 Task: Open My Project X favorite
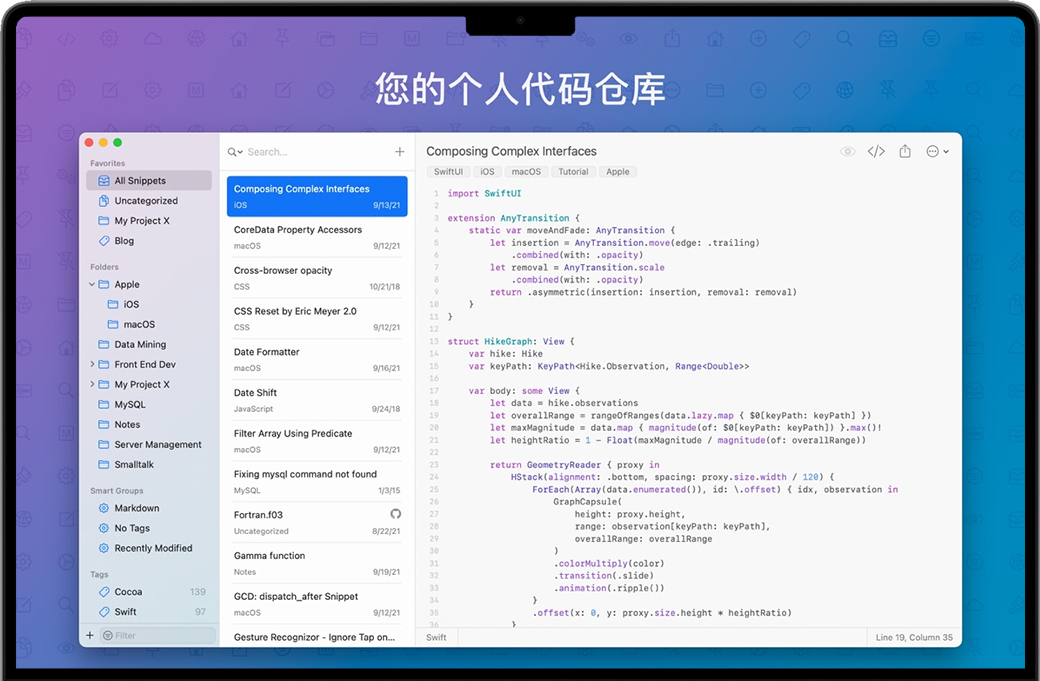(149, 220)
